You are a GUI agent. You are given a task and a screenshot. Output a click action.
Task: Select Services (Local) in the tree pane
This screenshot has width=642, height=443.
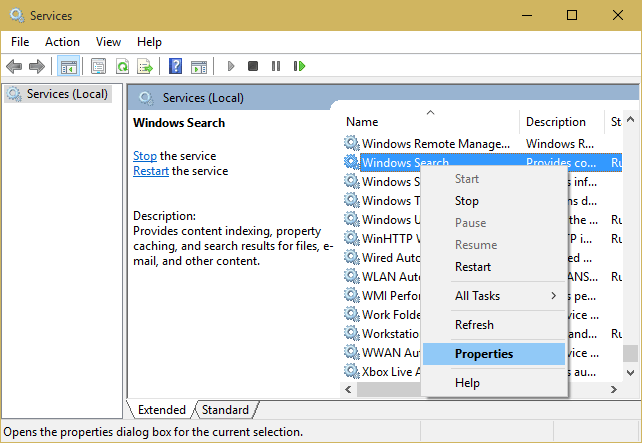click(58, 94)
